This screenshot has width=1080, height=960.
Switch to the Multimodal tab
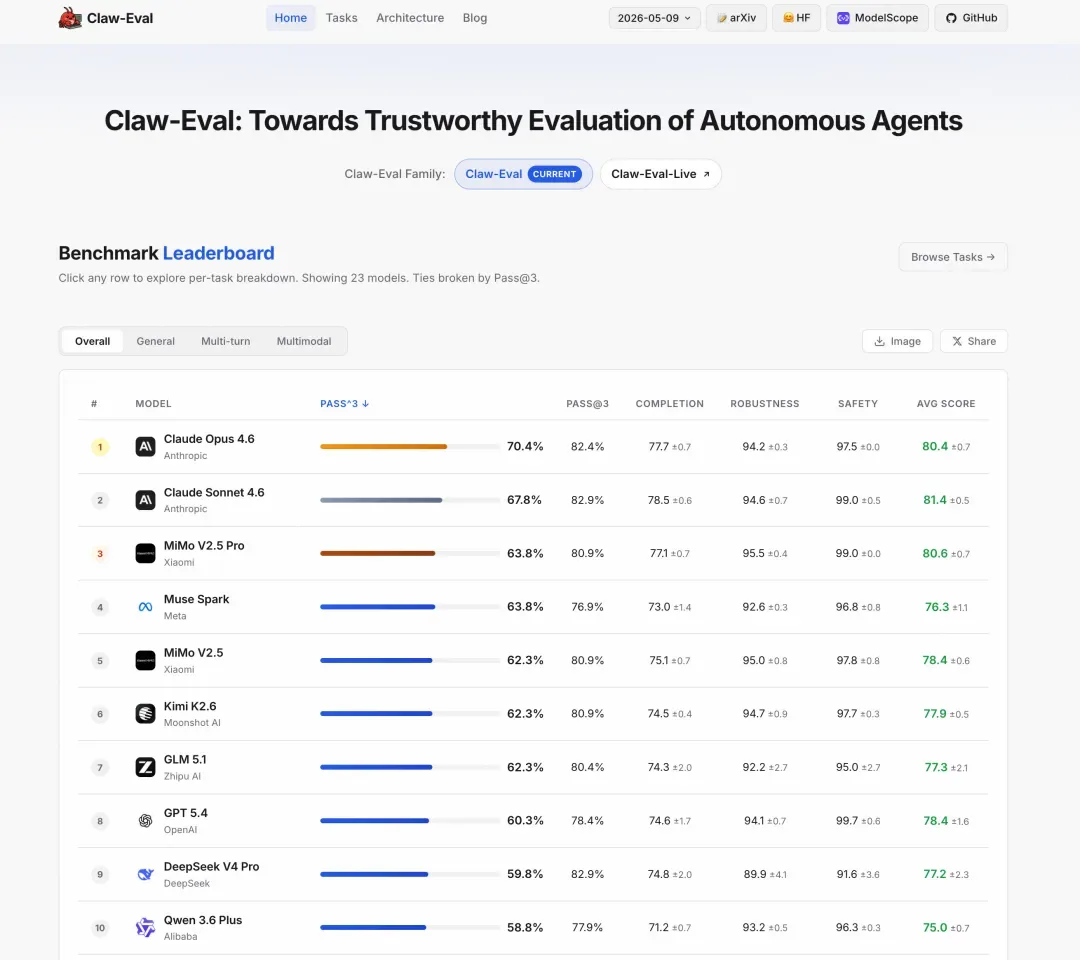(x=304, y=341)
